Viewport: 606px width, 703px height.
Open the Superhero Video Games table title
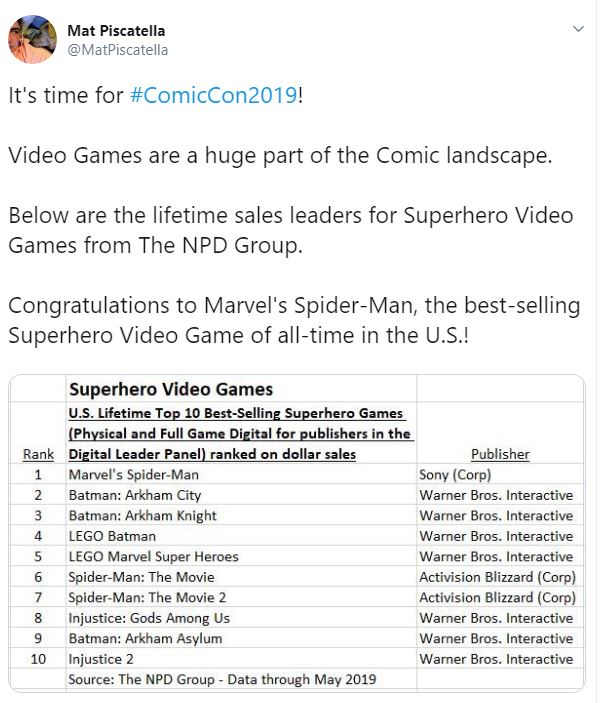point(170,389)
